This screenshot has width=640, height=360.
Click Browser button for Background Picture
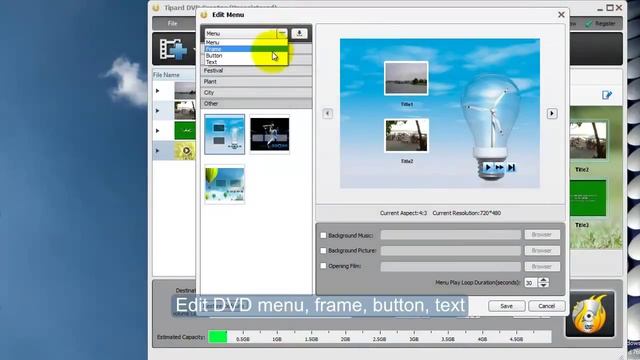point(542,250)
